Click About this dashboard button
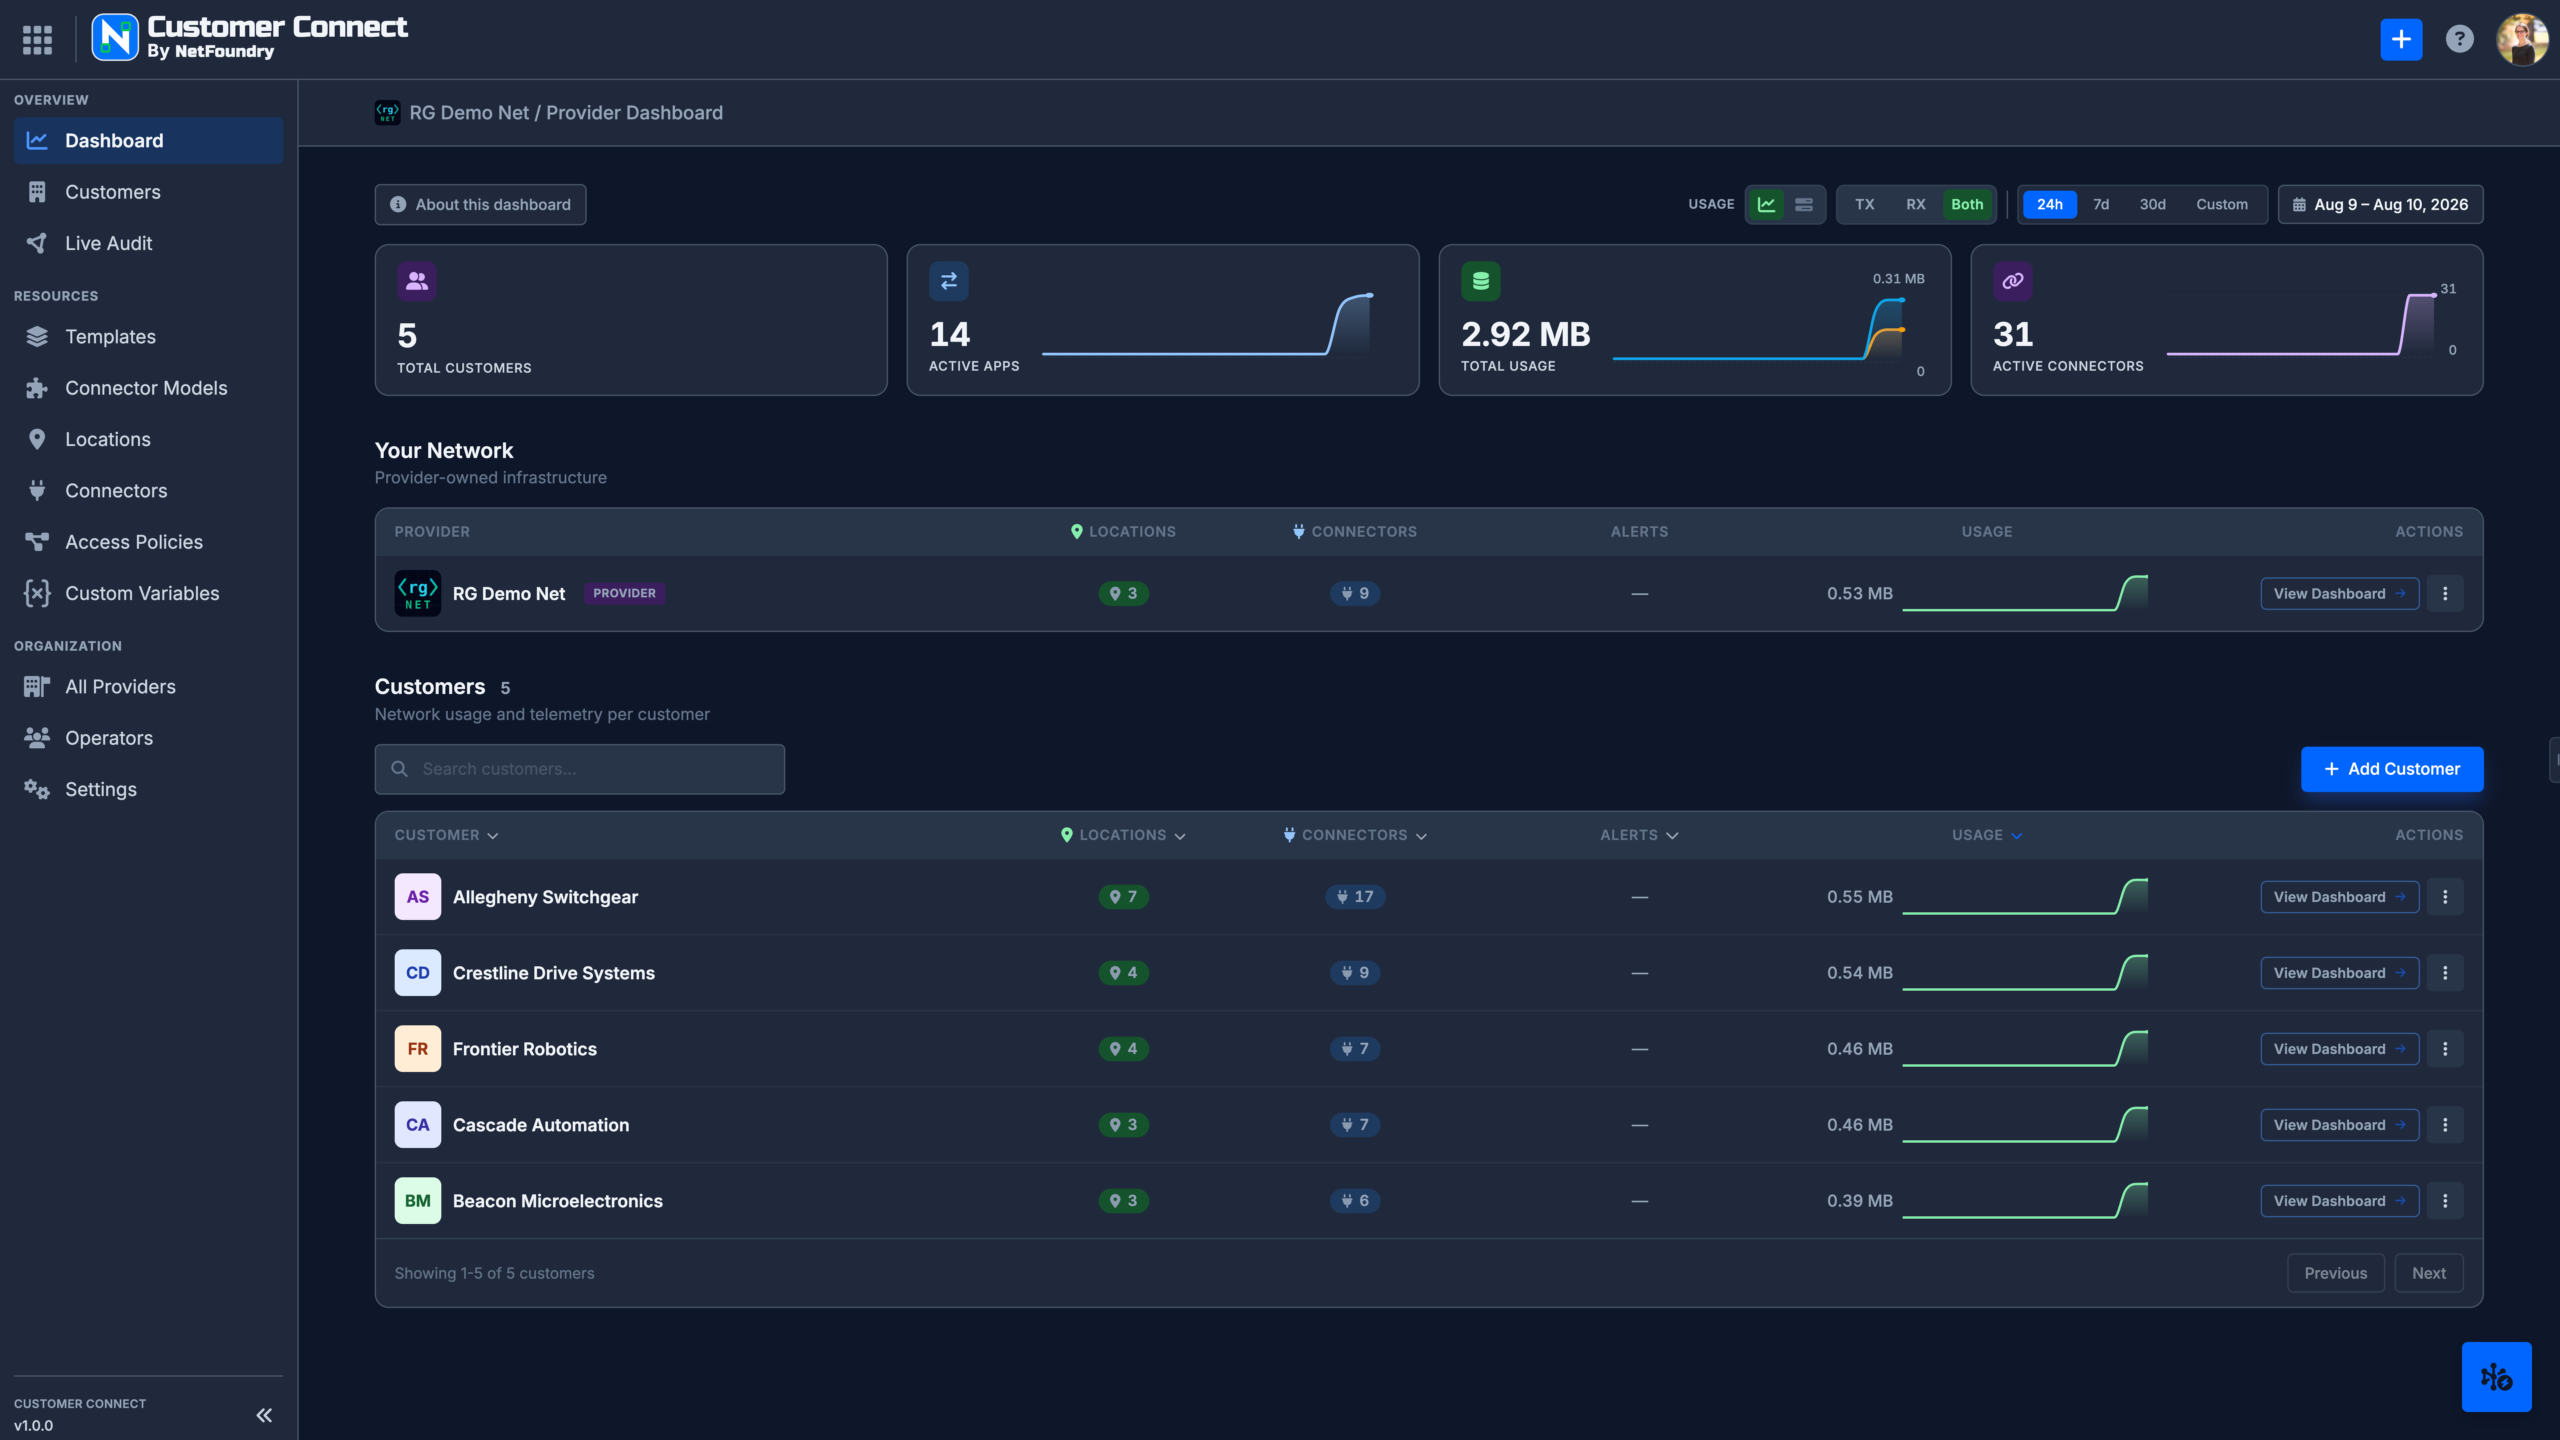The width and height of the screenshot is (2560, 1440). [480, 205]
